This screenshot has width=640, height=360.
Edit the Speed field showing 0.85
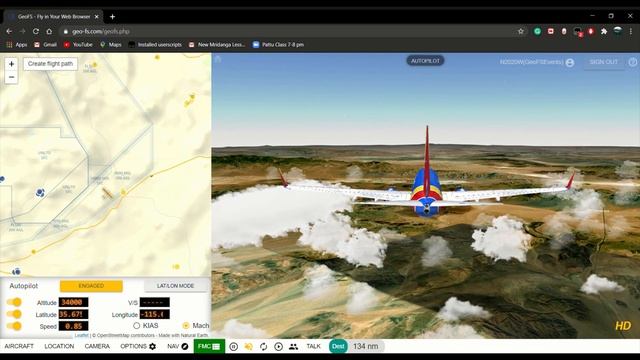(73, 326)
